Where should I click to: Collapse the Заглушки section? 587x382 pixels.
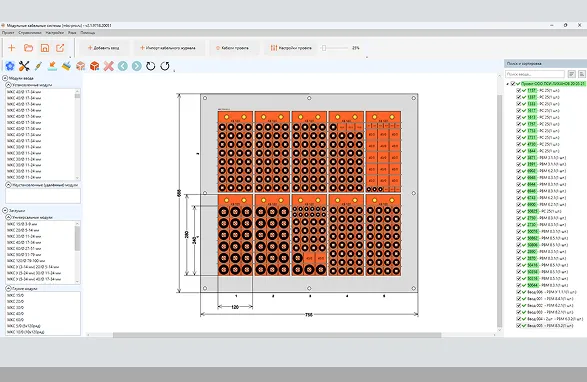5,210
